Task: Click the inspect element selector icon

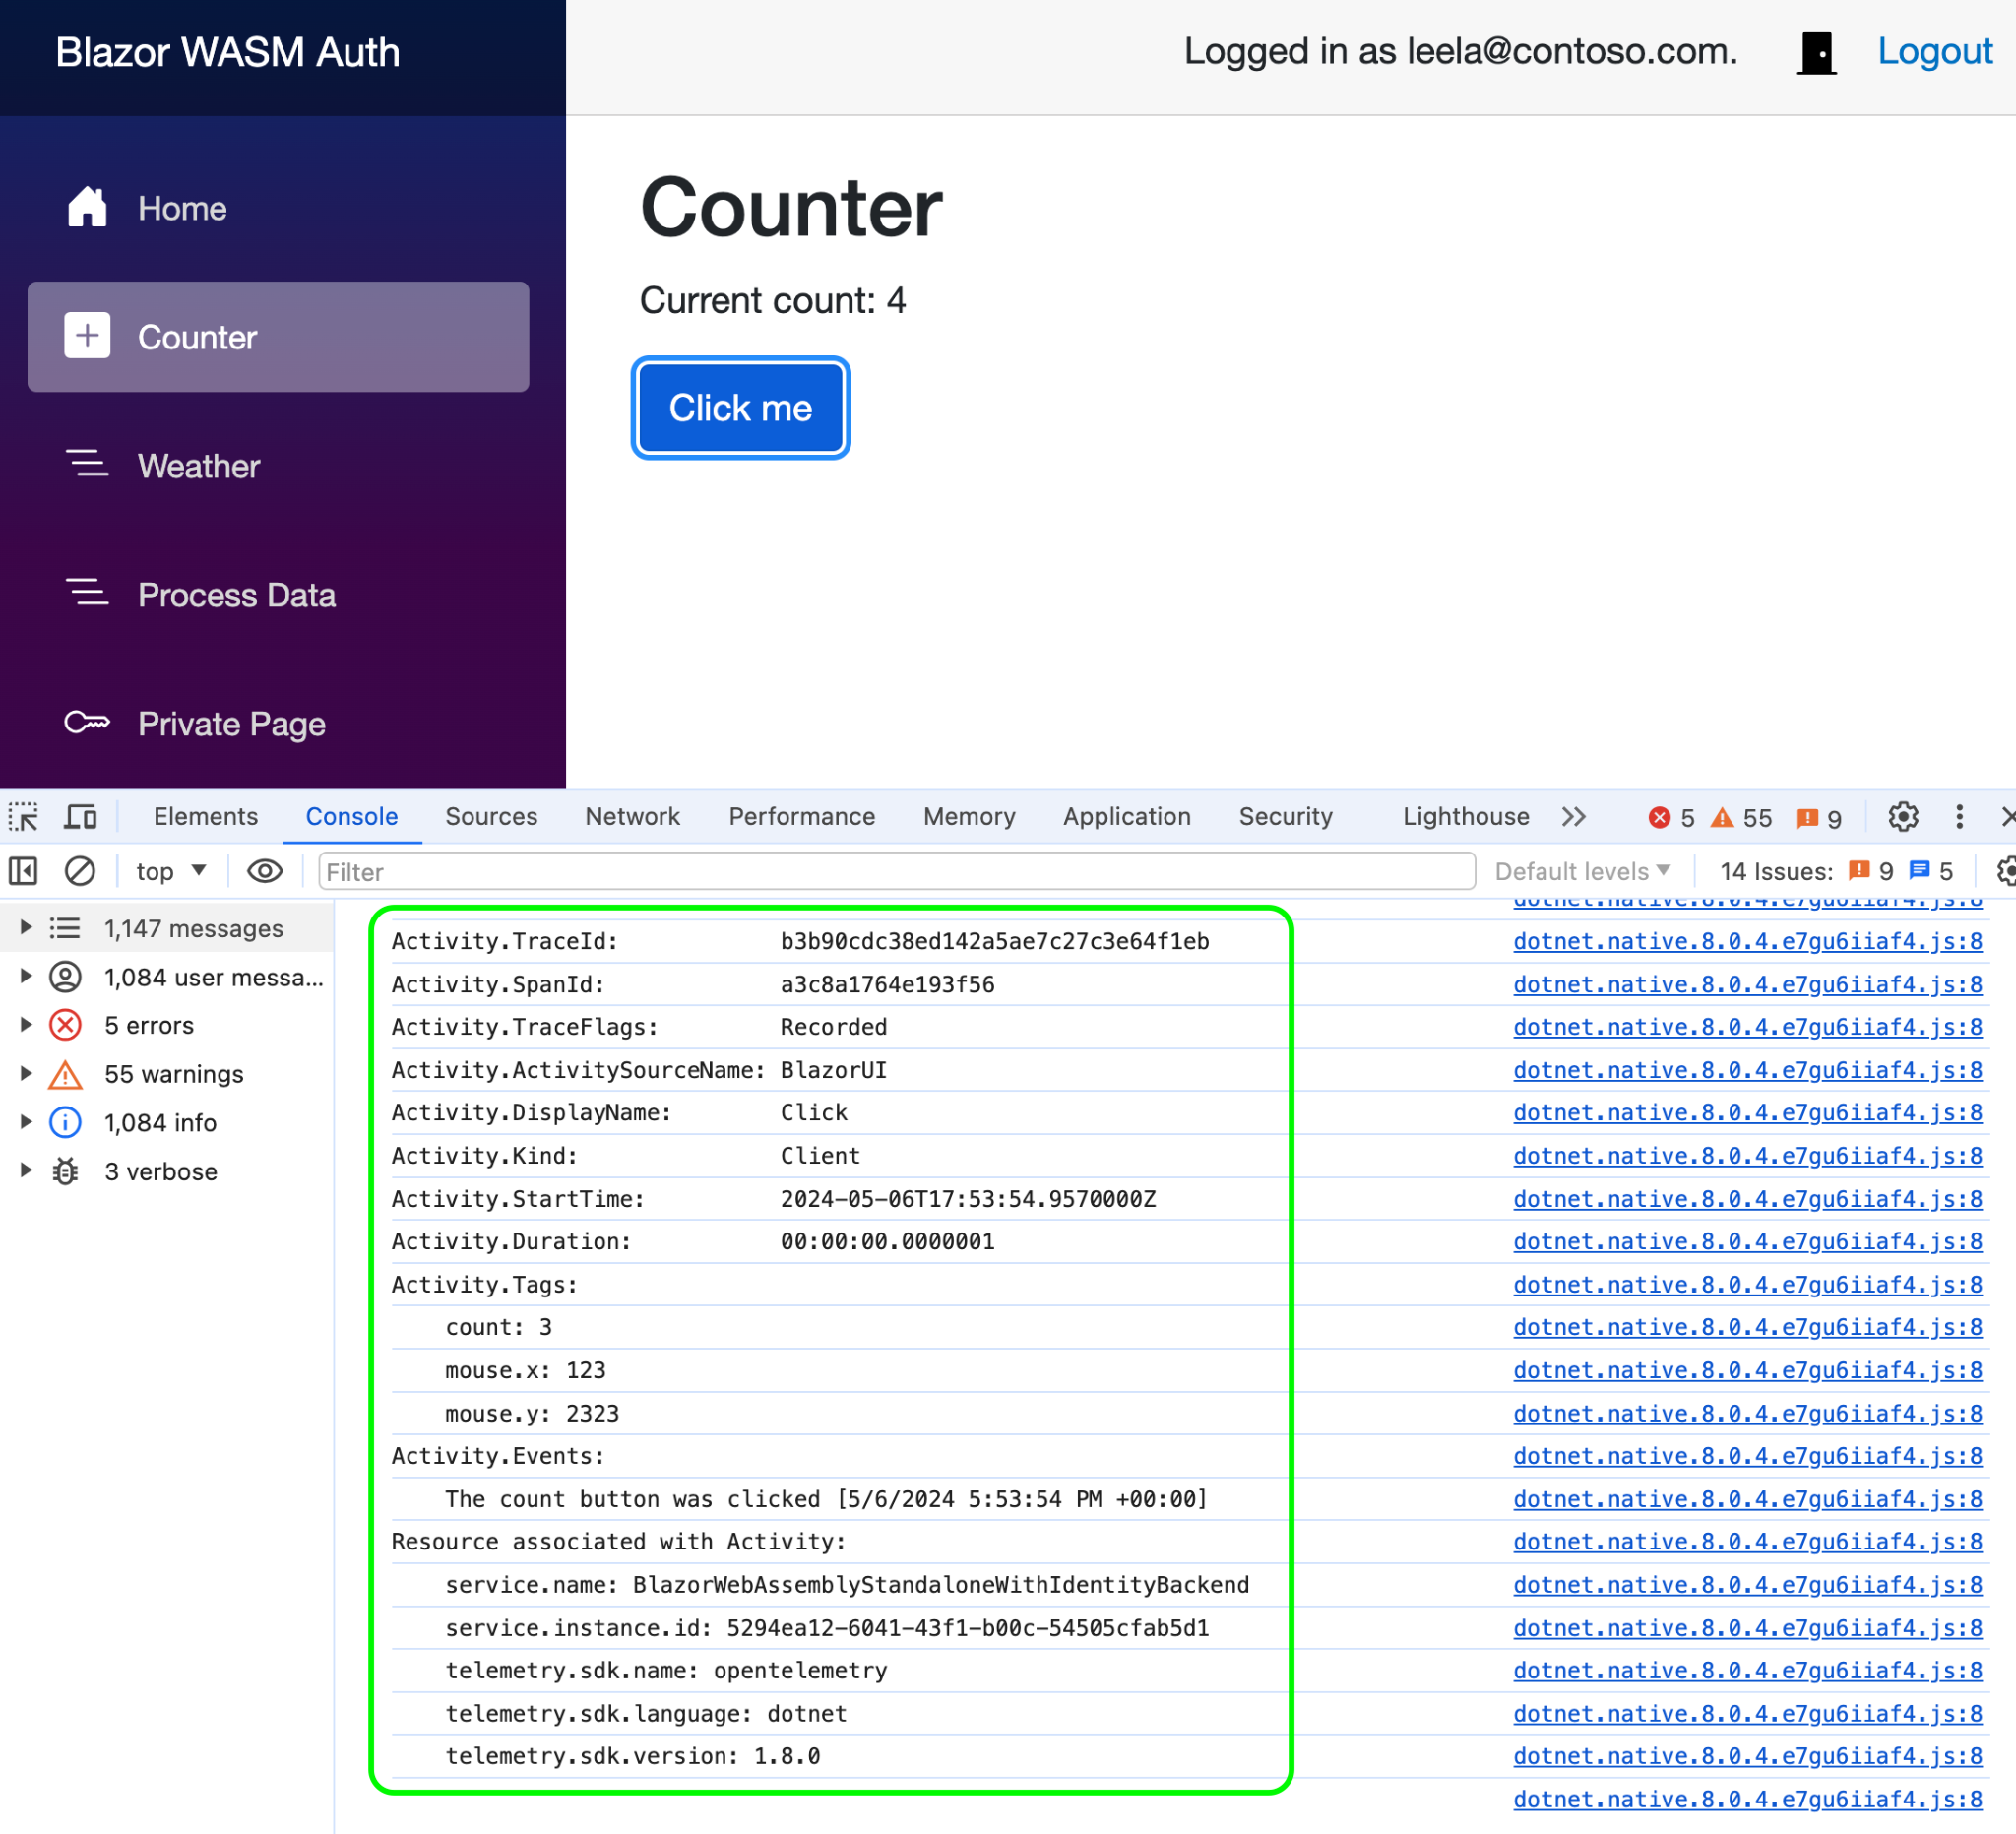Action: point(23,817)
